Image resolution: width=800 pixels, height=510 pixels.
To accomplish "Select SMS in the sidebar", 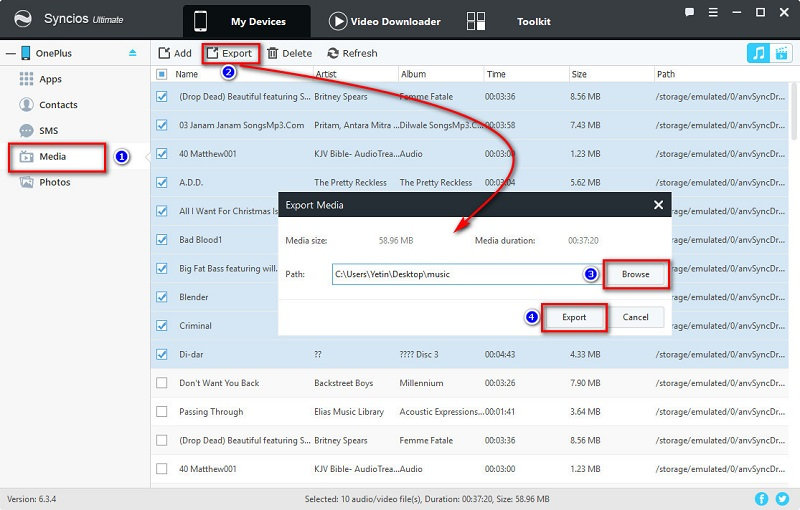I will [x=48, y=131].
